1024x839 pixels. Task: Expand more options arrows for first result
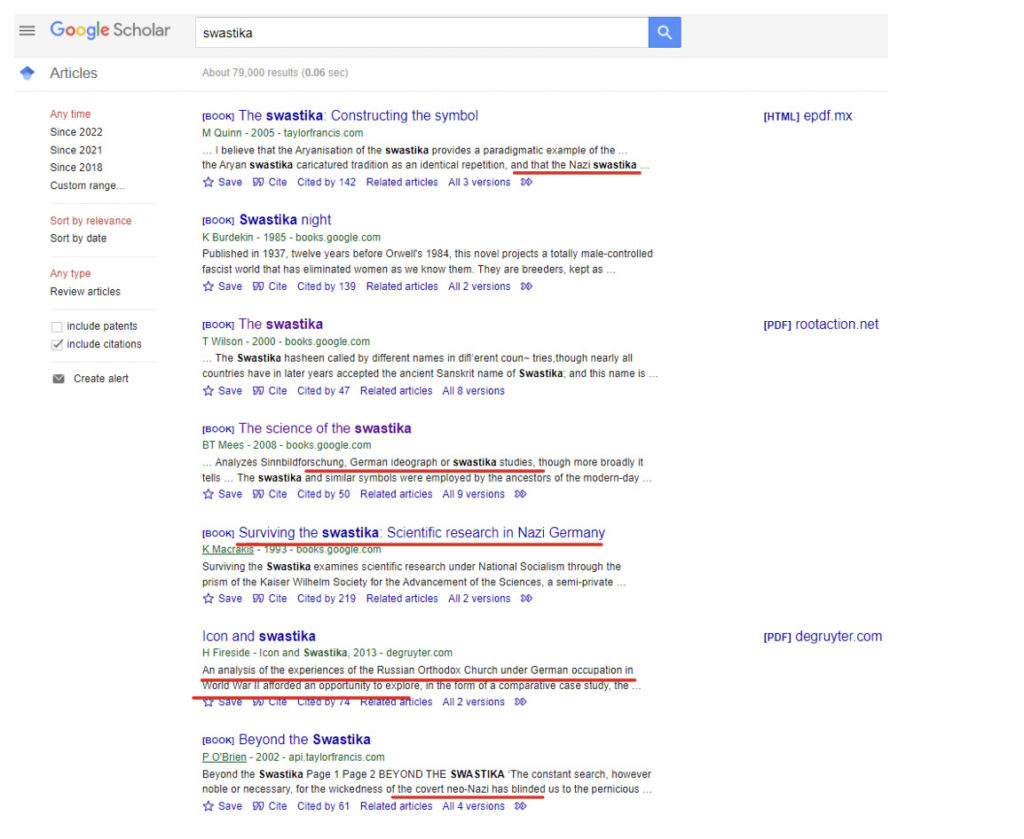tap(527, 183)
